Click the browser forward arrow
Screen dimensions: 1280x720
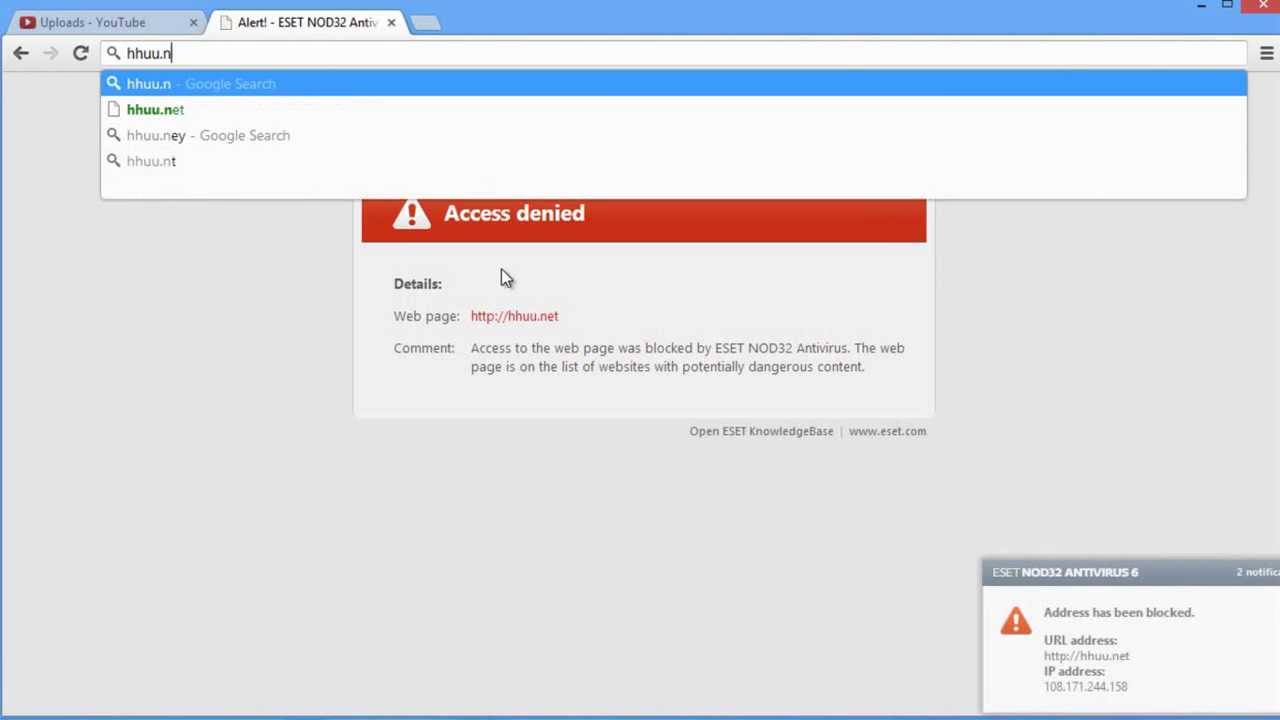[51, 53]
